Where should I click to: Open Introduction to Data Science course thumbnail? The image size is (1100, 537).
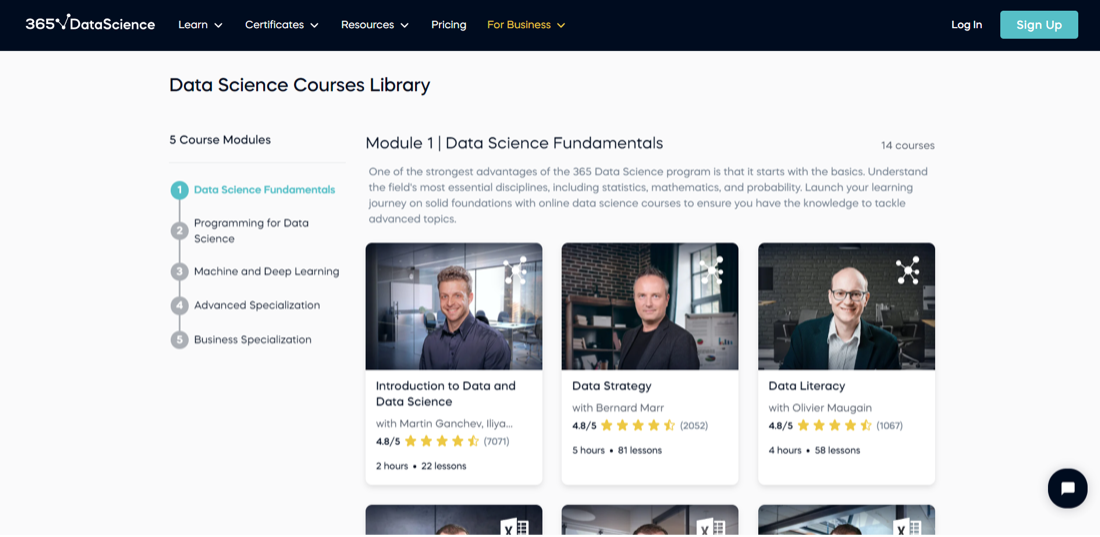[453, 306]
